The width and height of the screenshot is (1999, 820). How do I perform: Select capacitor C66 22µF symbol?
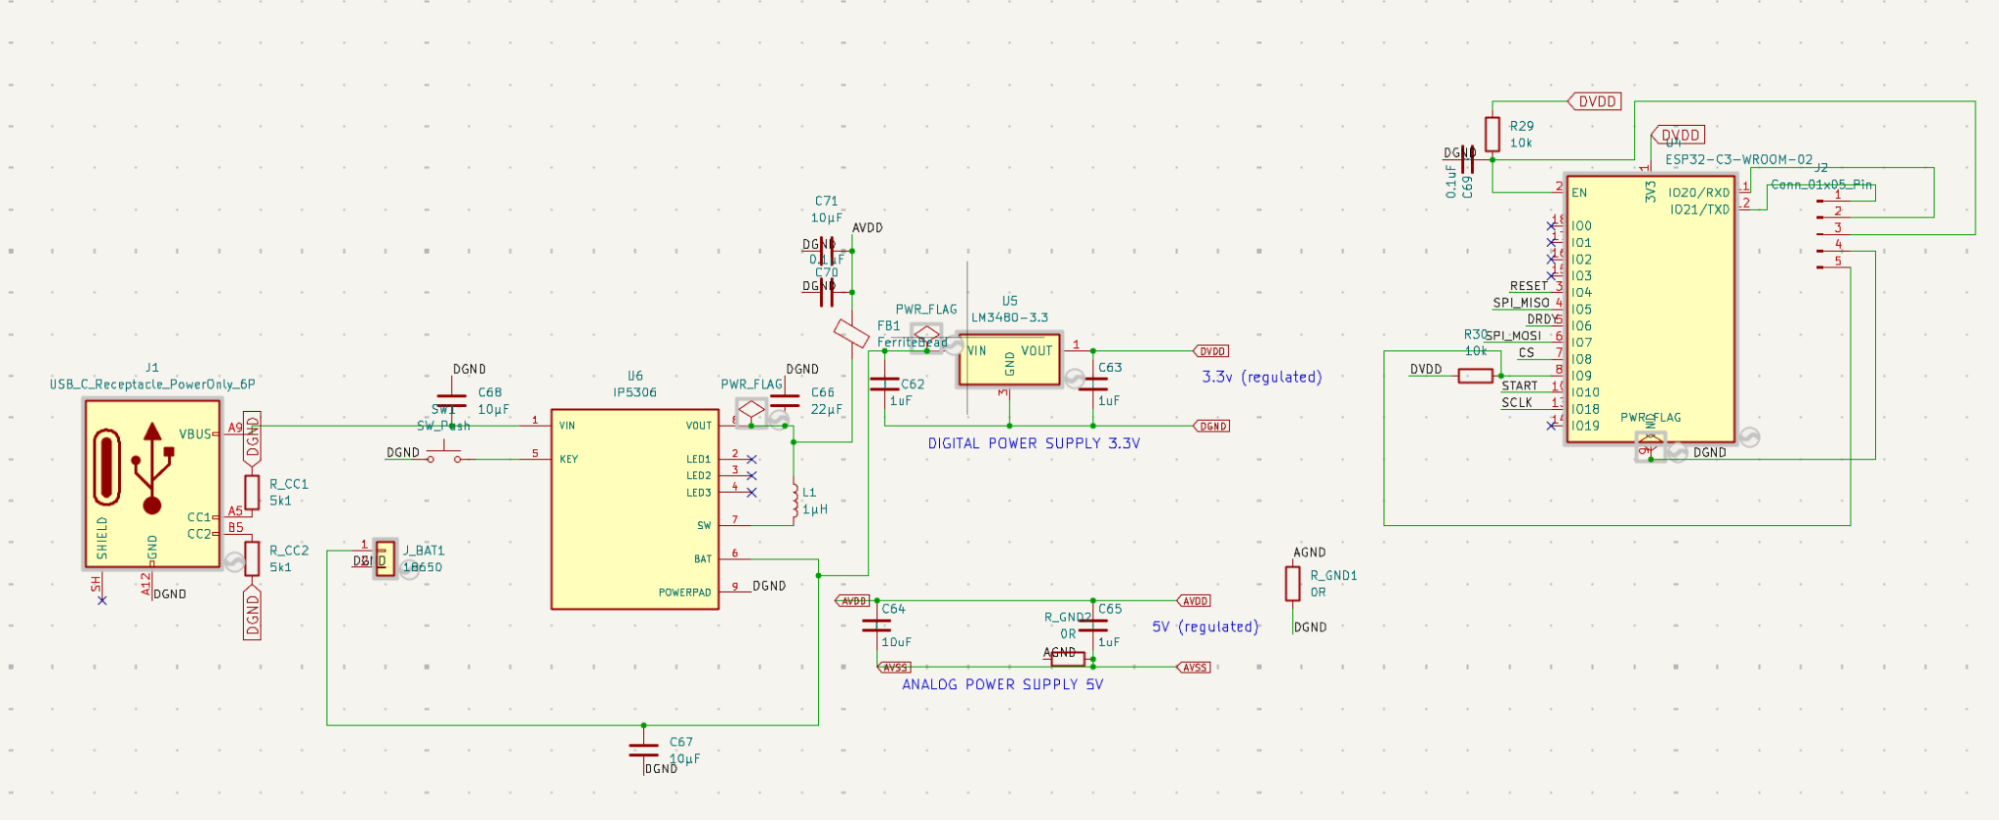[785, 400]
